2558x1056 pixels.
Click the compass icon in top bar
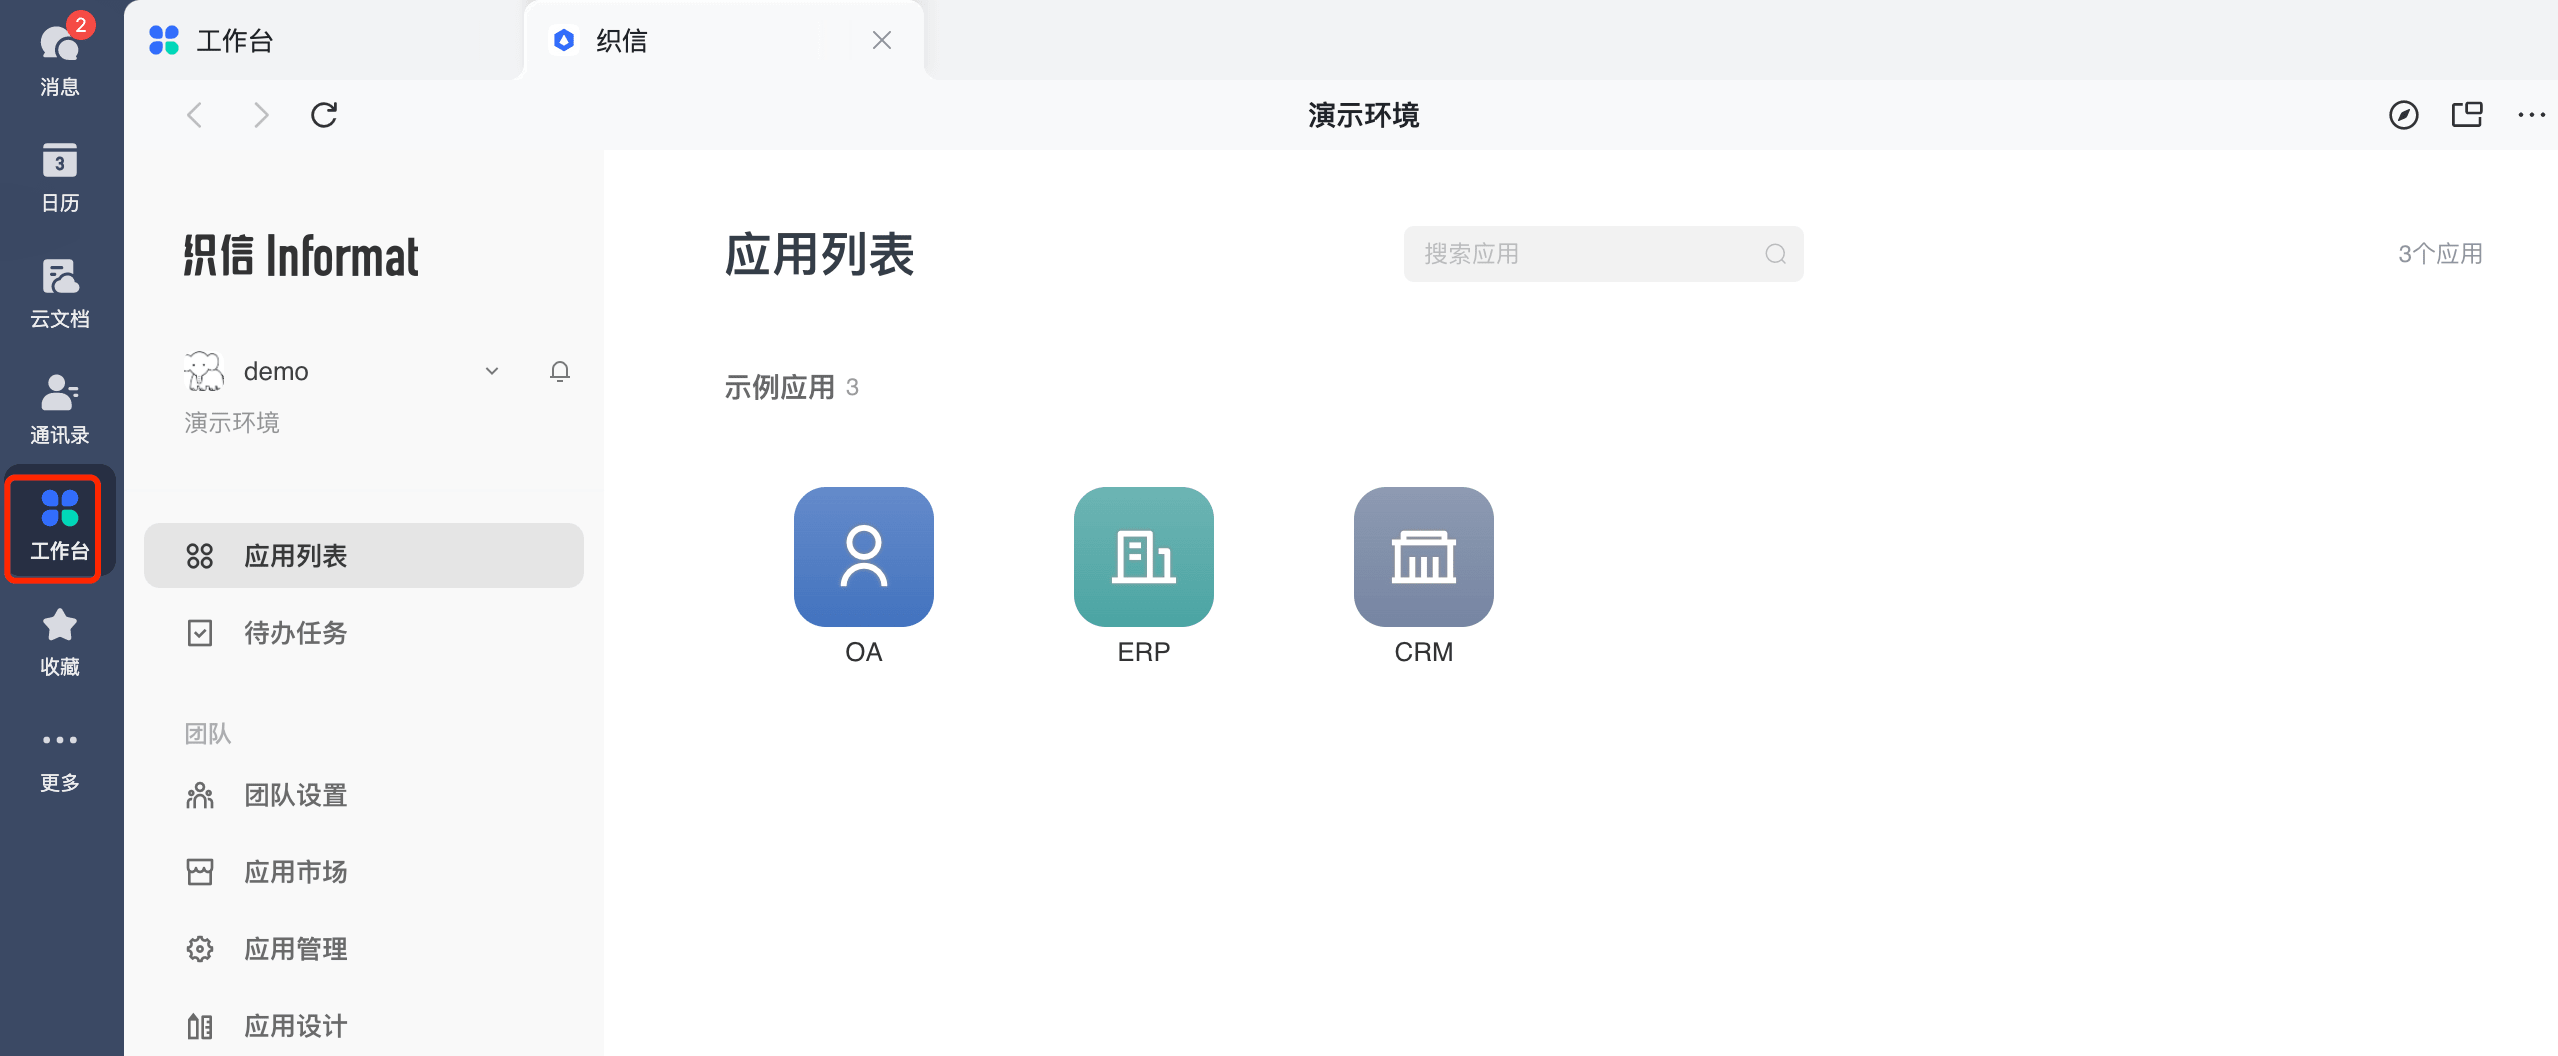2403,115
